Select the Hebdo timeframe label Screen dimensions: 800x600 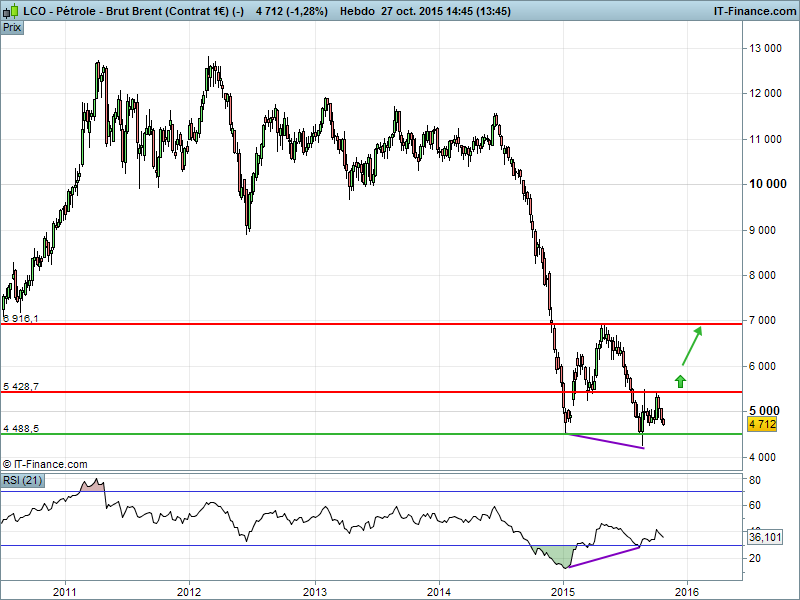357,11
